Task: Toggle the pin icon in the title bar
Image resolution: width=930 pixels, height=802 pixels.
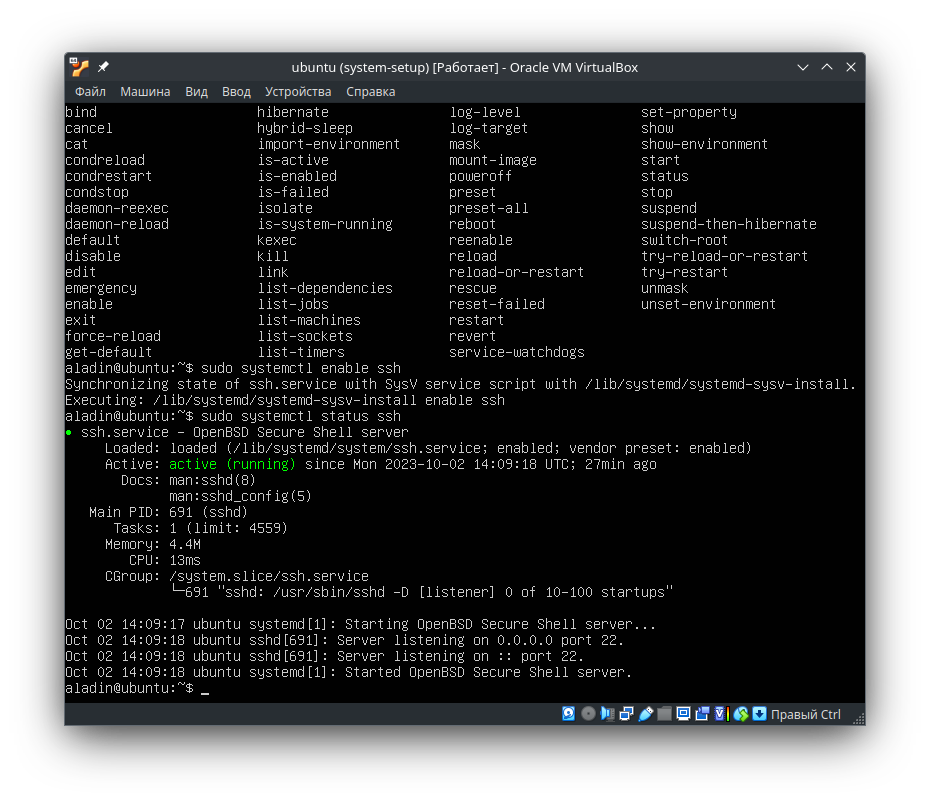Action: click(x=101, y=66)
